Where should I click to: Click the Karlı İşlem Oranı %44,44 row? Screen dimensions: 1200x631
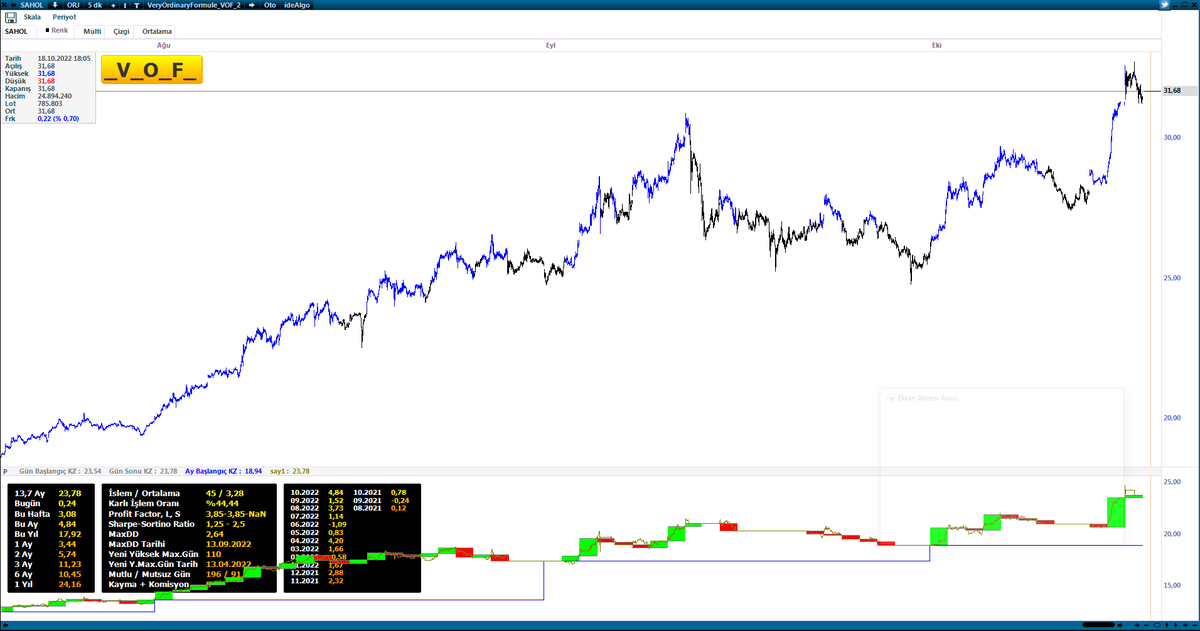tap(176, 503)
